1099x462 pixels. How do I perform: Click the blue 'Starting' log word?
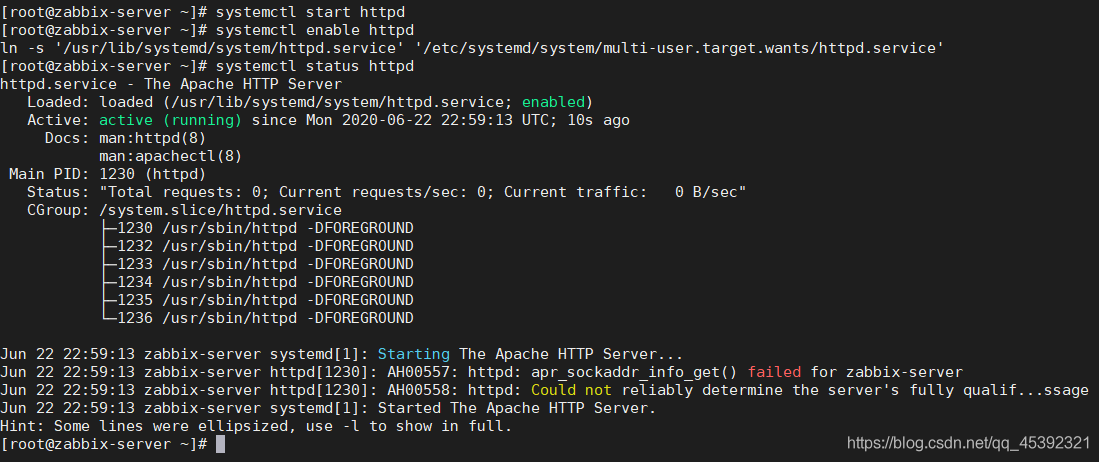coord(414,354)
